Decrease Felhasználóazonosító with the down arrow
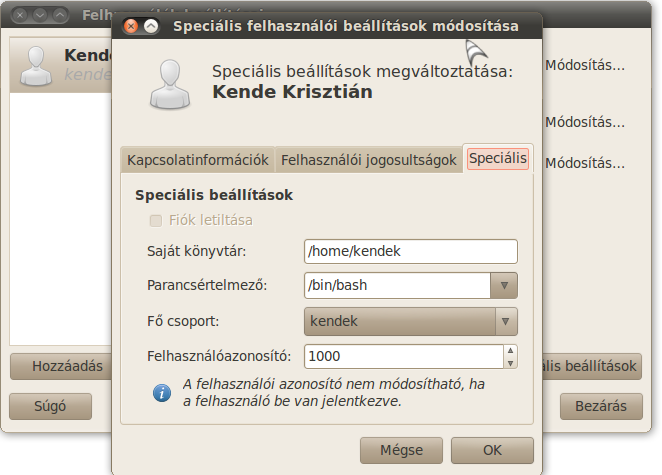This screenshot has height=475, width=662. (x=510, y=363)
